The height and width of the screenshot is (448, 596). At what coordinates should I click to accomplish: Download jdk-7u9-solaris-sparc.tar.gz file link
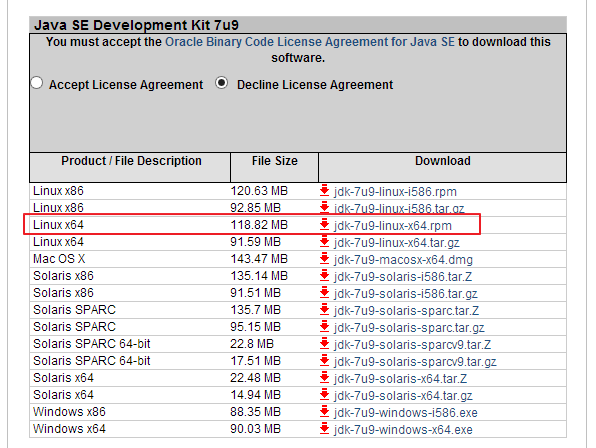pos(409,328)
